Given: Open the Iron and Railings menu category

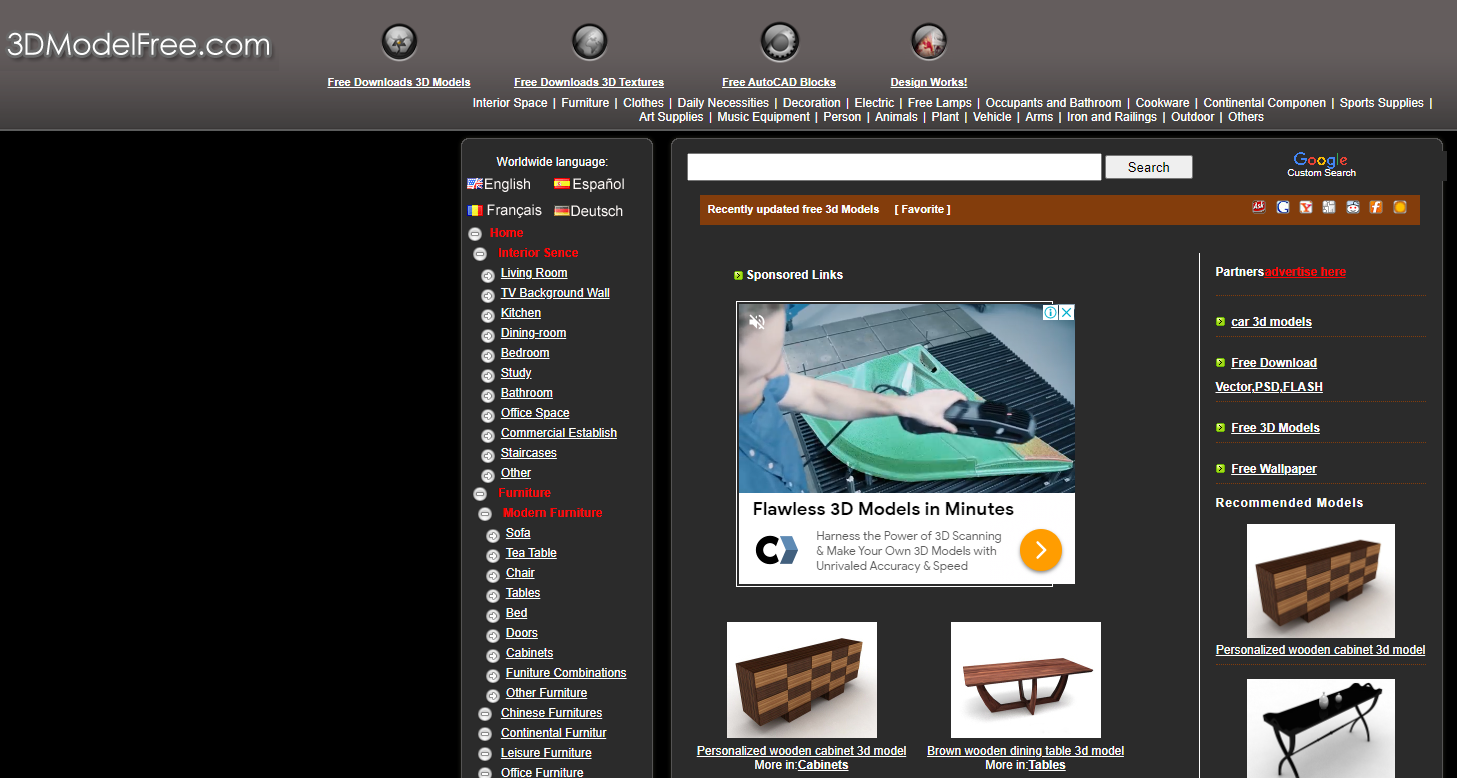Looking at the screenshot, I should (1112, 117).
